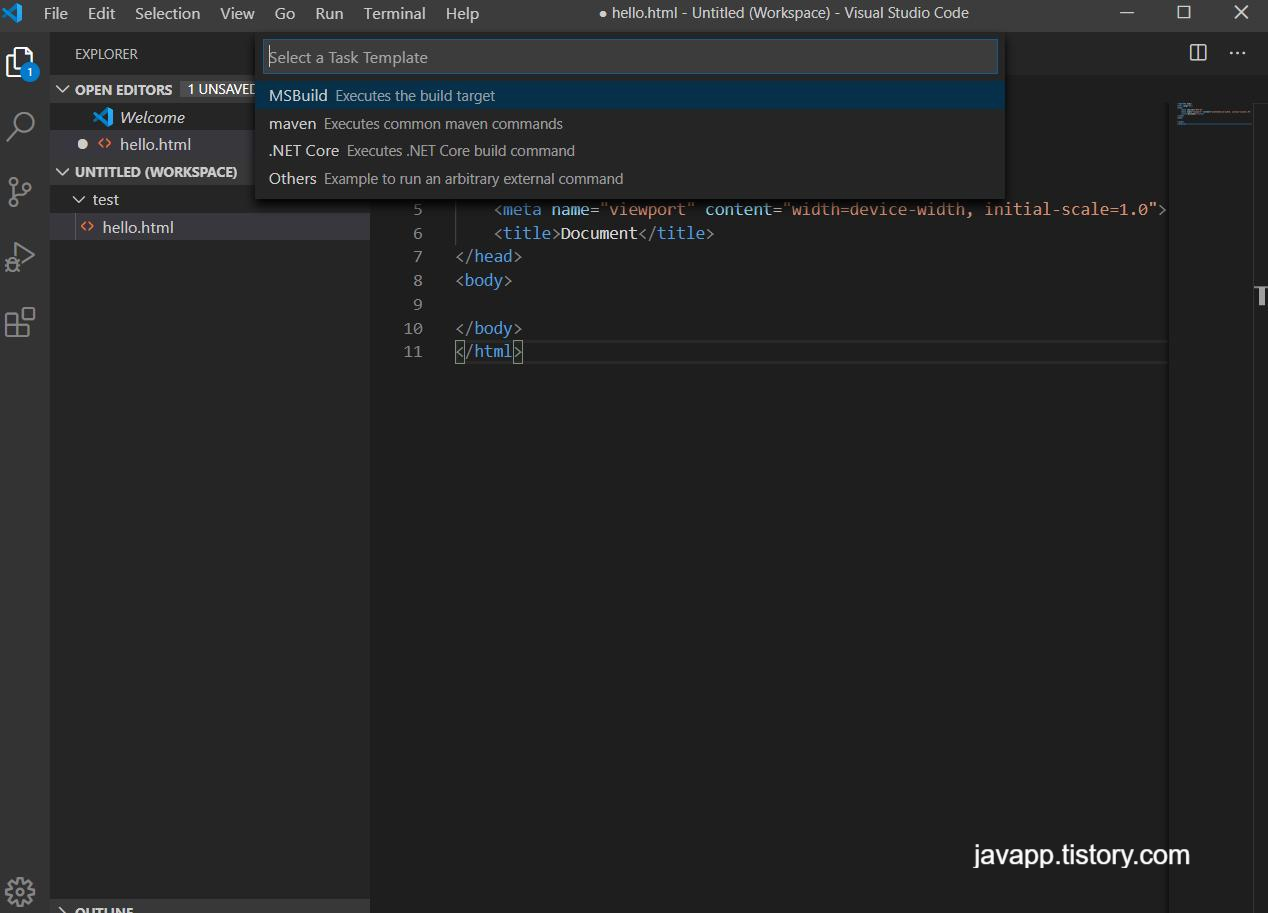
Task: Open the Manage gear icon
Action: click(20, 891)
